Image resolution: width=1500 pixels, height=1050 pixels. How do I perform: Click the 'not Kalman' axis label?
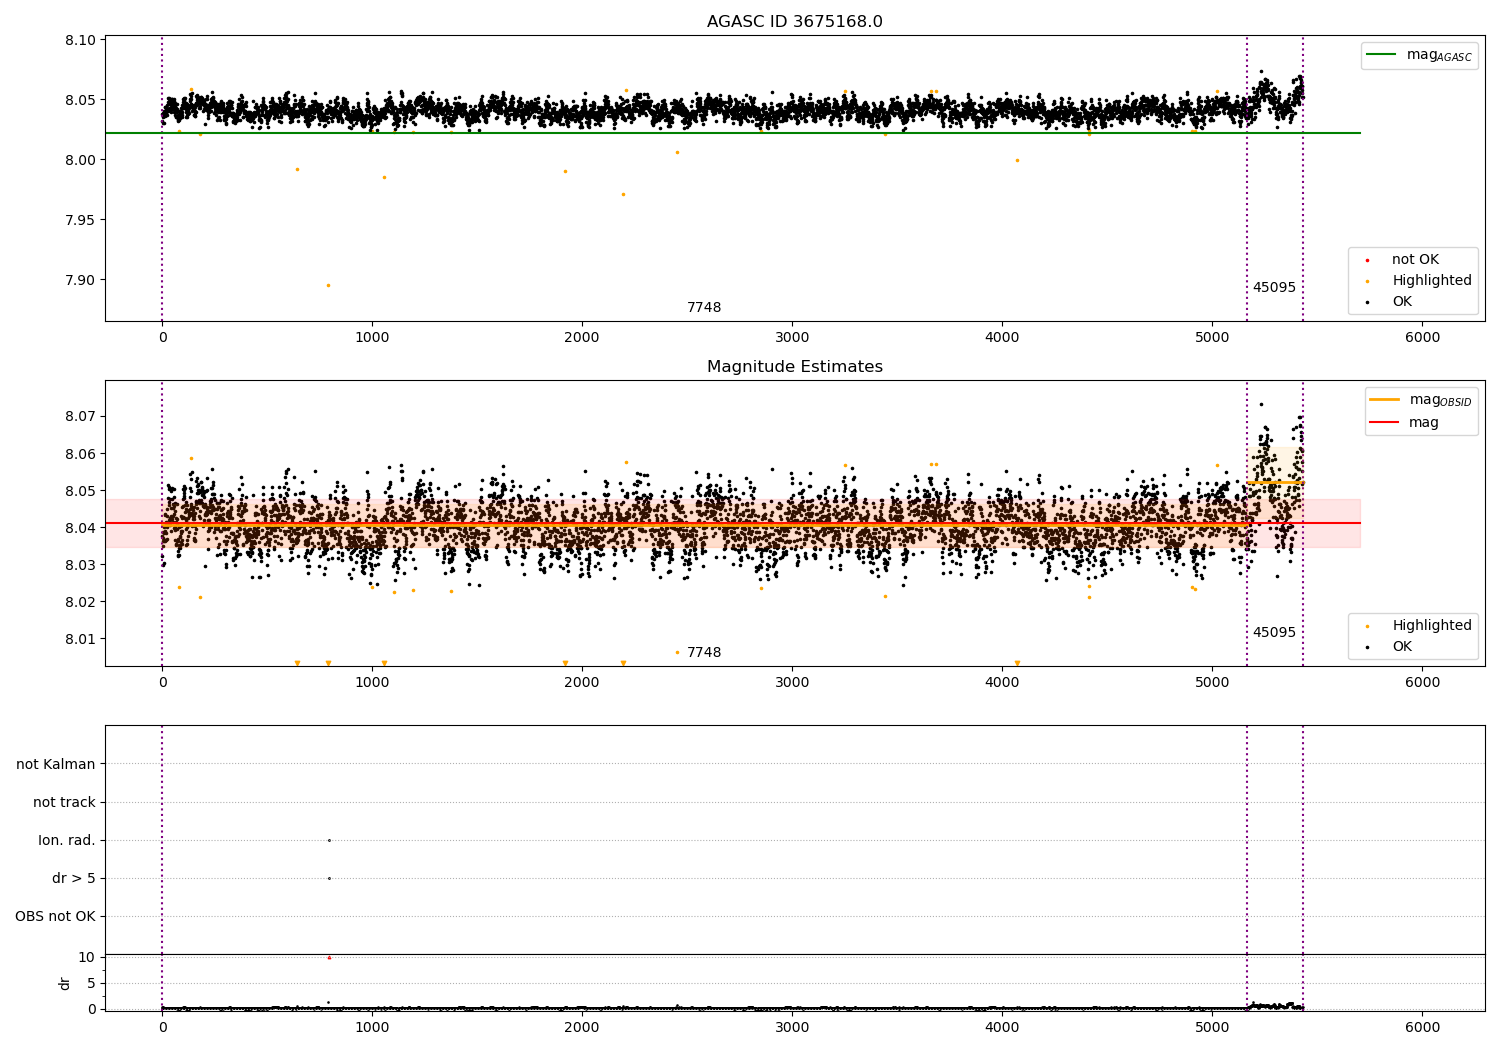[56, 764]
